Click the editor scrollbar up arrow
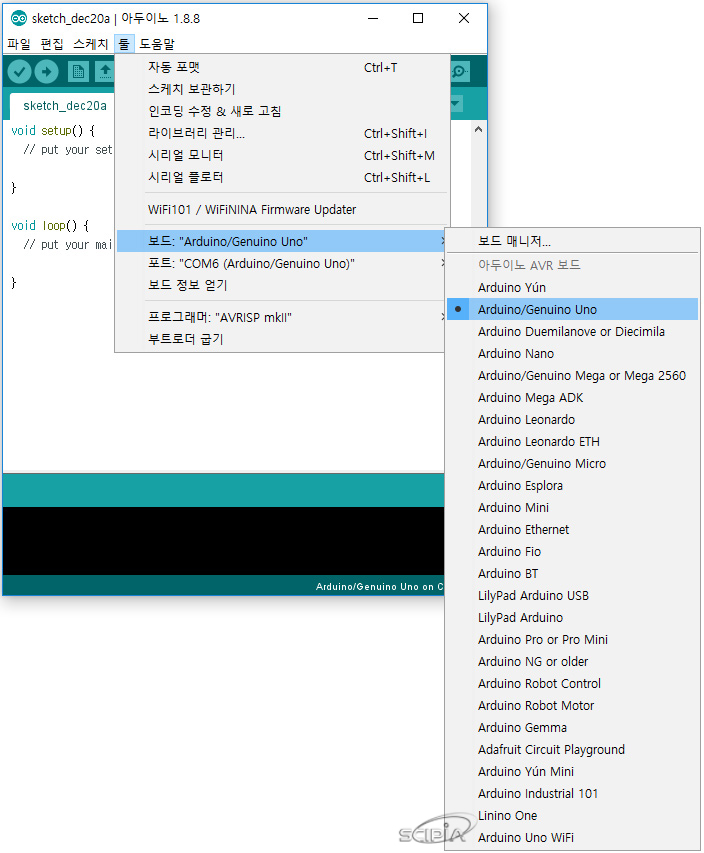 478,129
